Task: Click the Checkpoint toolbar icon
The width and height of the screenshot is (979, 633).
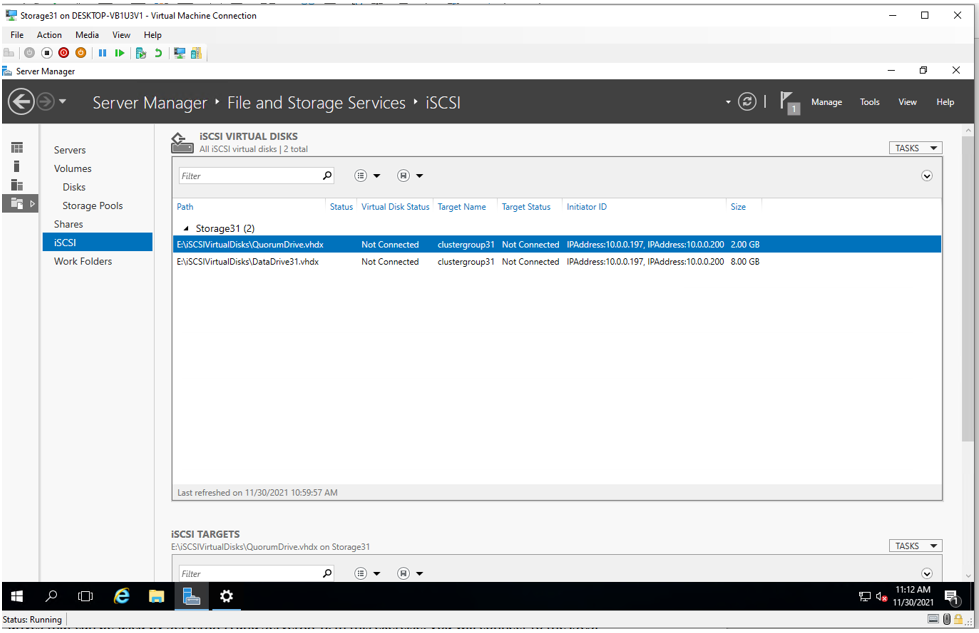Action: click(141, 53)
